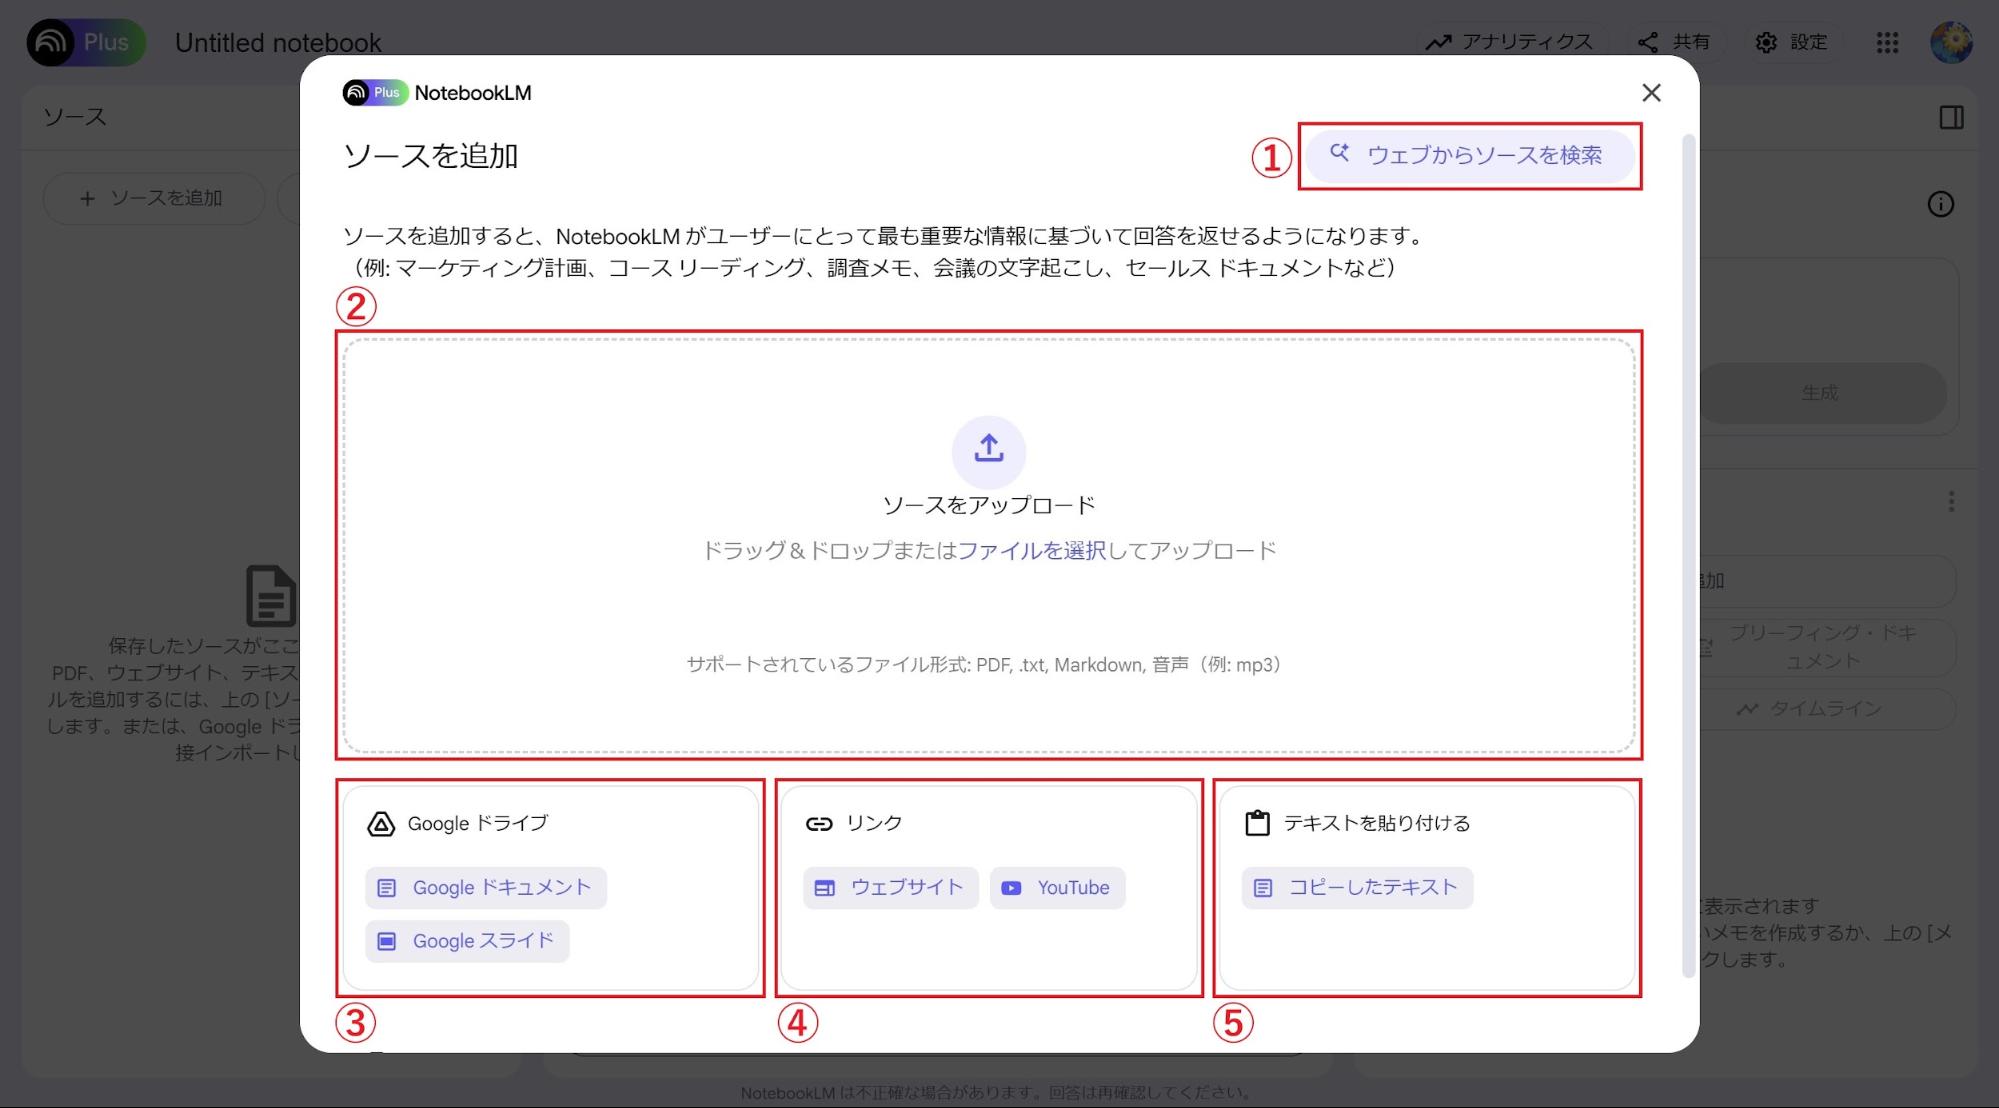Choose the ウェブサイト link option

click(891, 888)
